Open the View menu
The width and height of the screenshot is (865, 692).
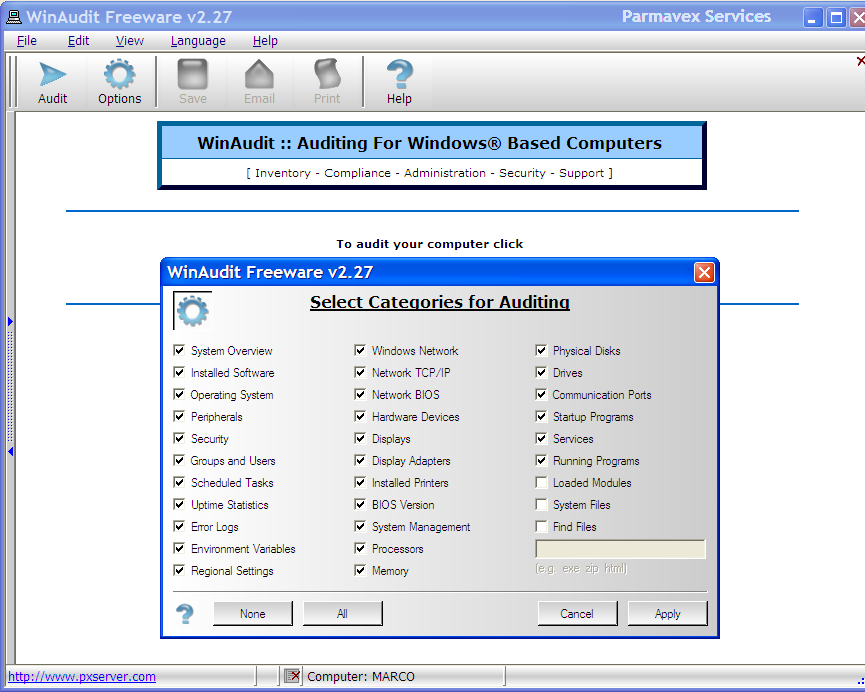(x=130, y=41)
